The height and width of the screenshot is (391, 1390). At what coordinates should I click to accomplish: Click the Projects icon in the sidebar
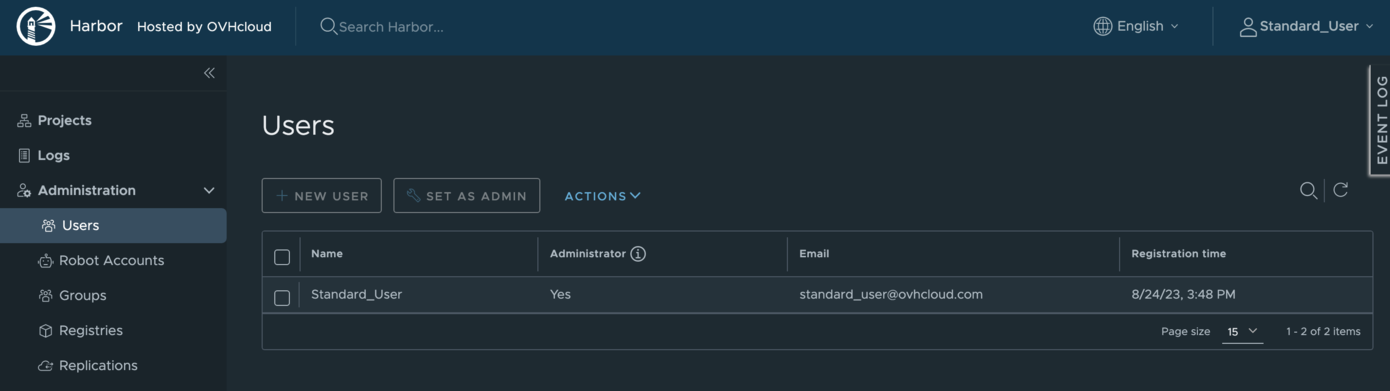click(x=24, y=121)
